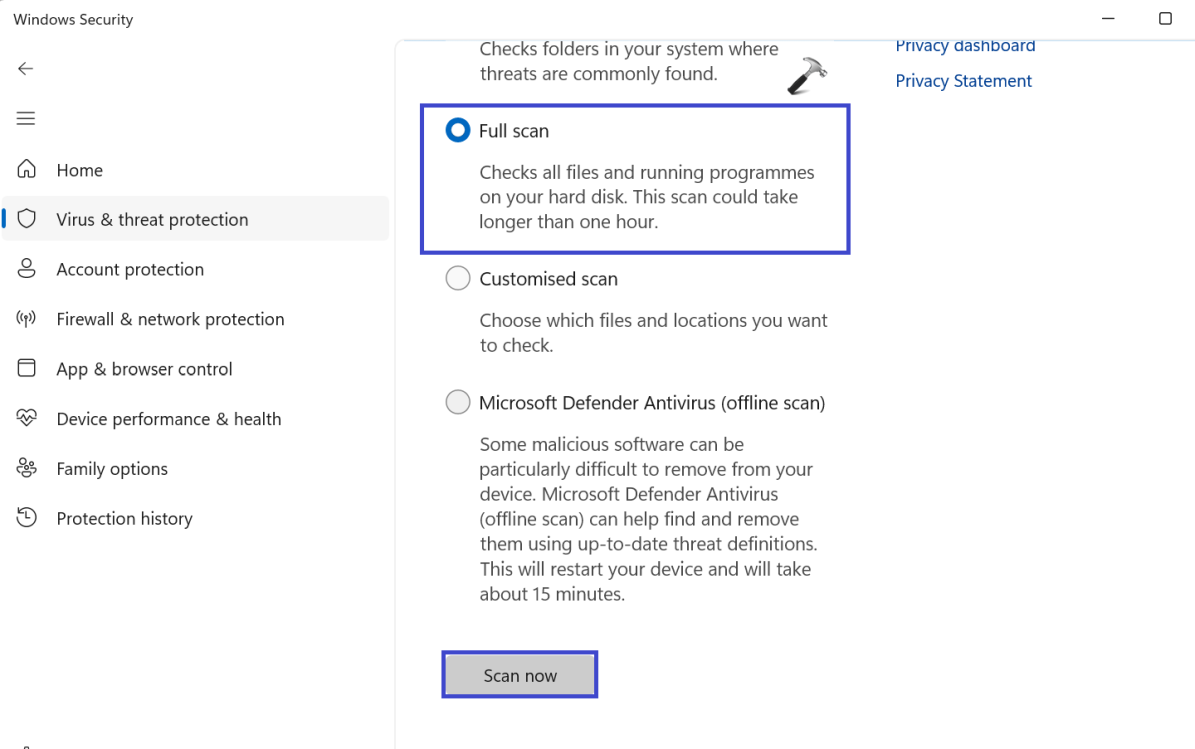The width and height of the screenshot is (1195, 749).
Task: Open the Privacy dashboard link
Action: tap(965, 46)
